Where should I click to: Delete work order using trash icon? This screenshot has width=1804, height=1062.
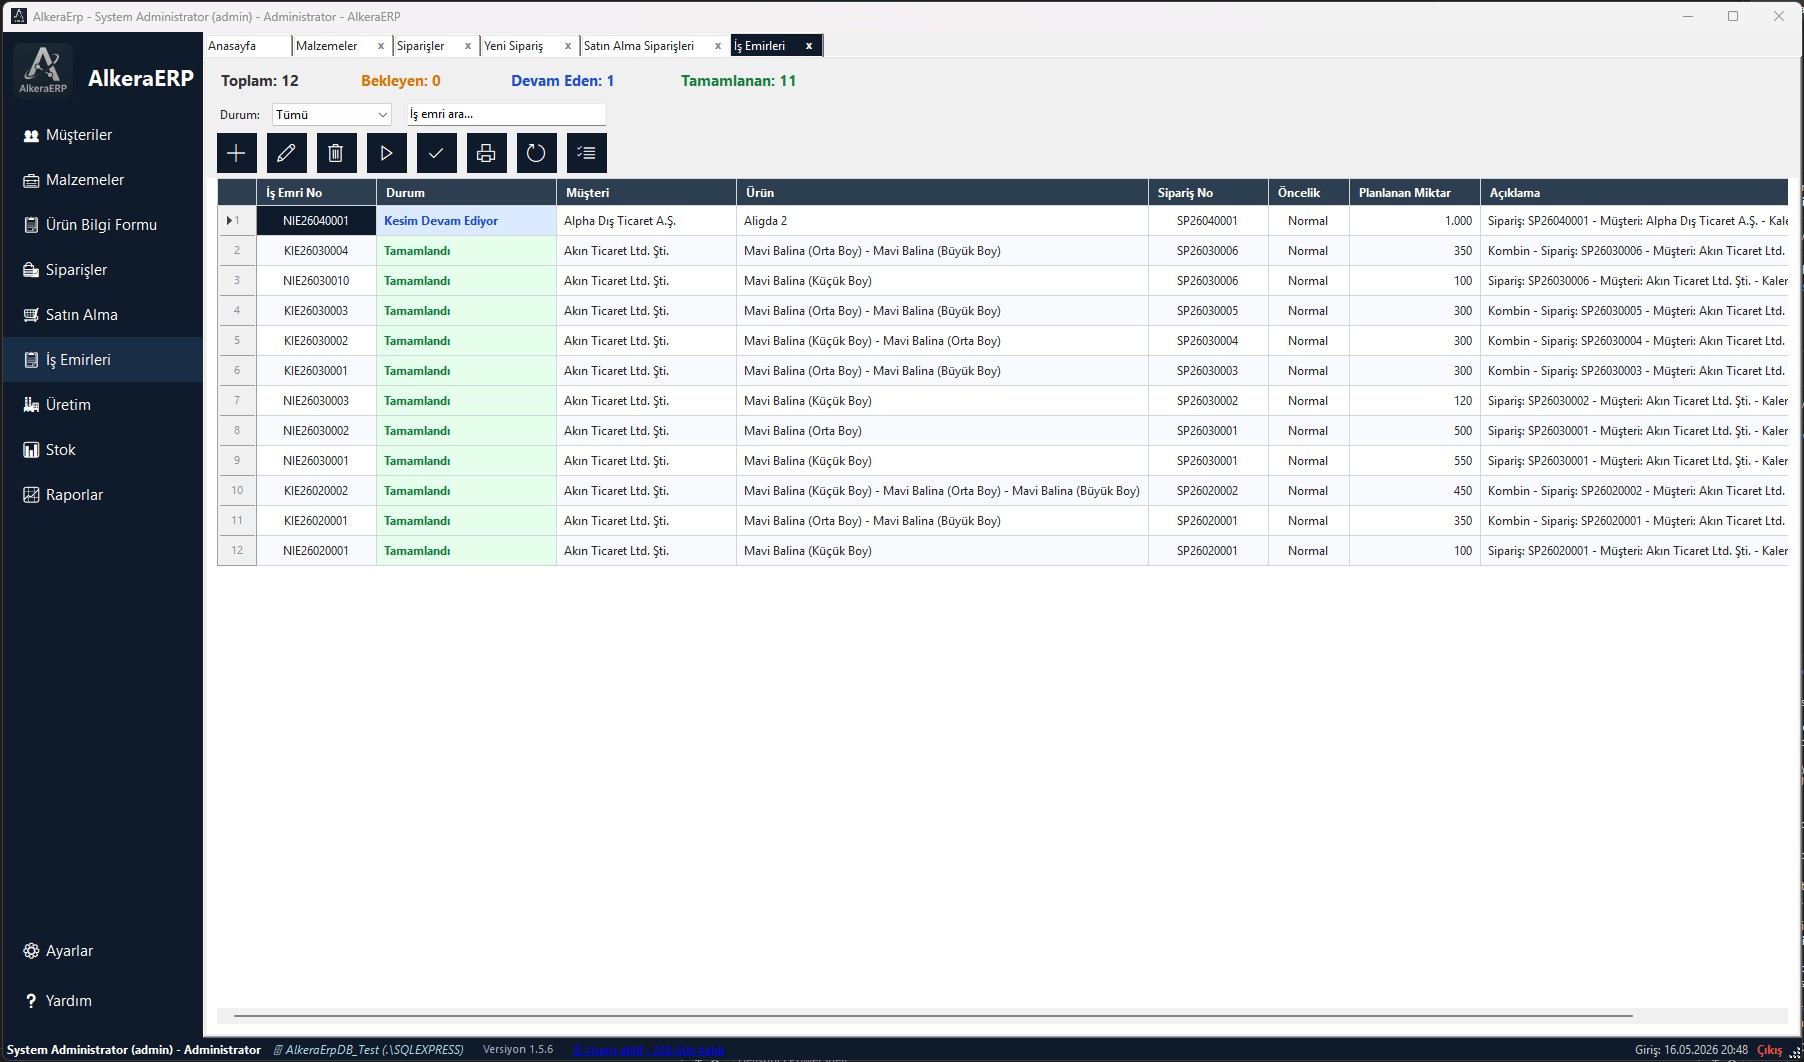pos(336,153)
